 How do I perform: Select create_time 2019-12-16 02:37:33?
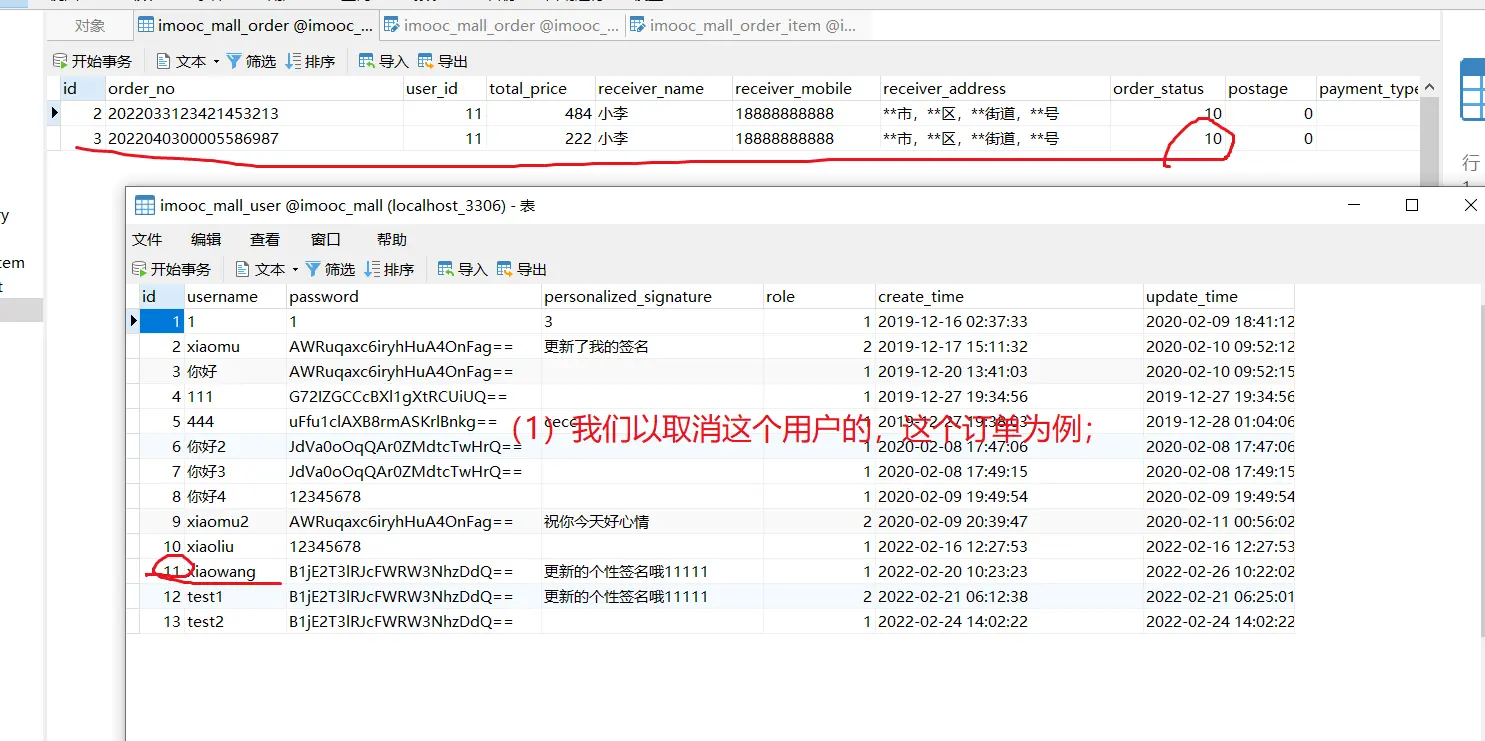point(1009,322)
